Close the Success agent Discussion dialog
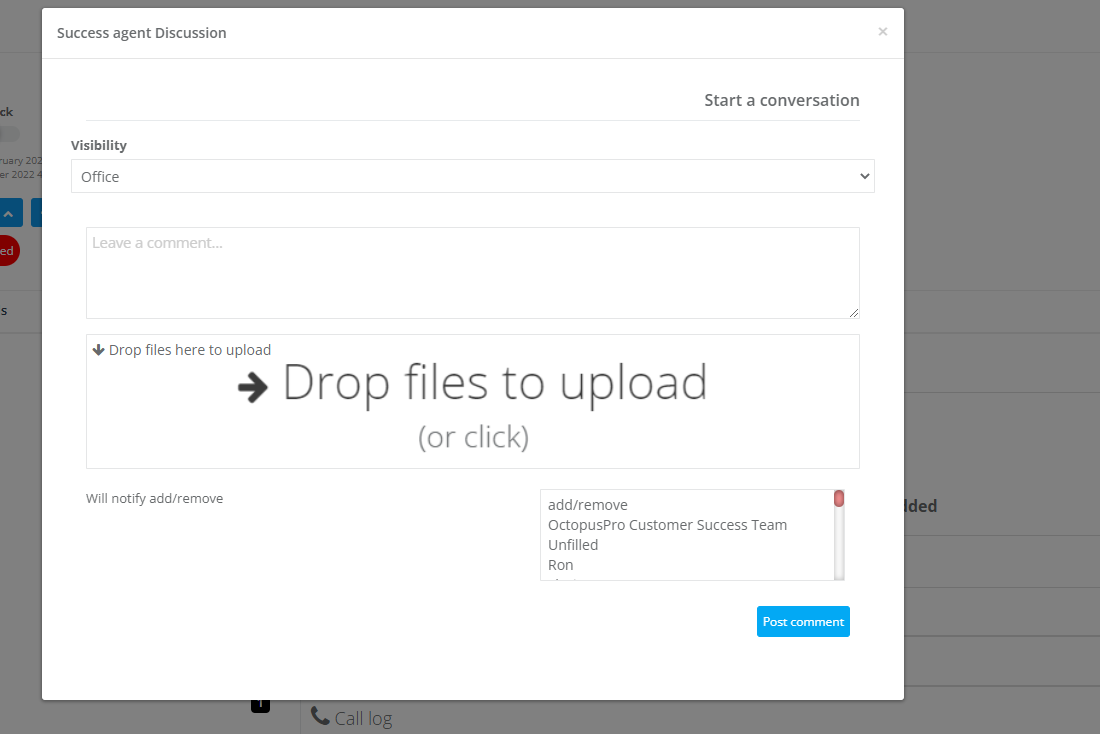This screenshot has width=1100, height=734. click(x=883, y=32)
